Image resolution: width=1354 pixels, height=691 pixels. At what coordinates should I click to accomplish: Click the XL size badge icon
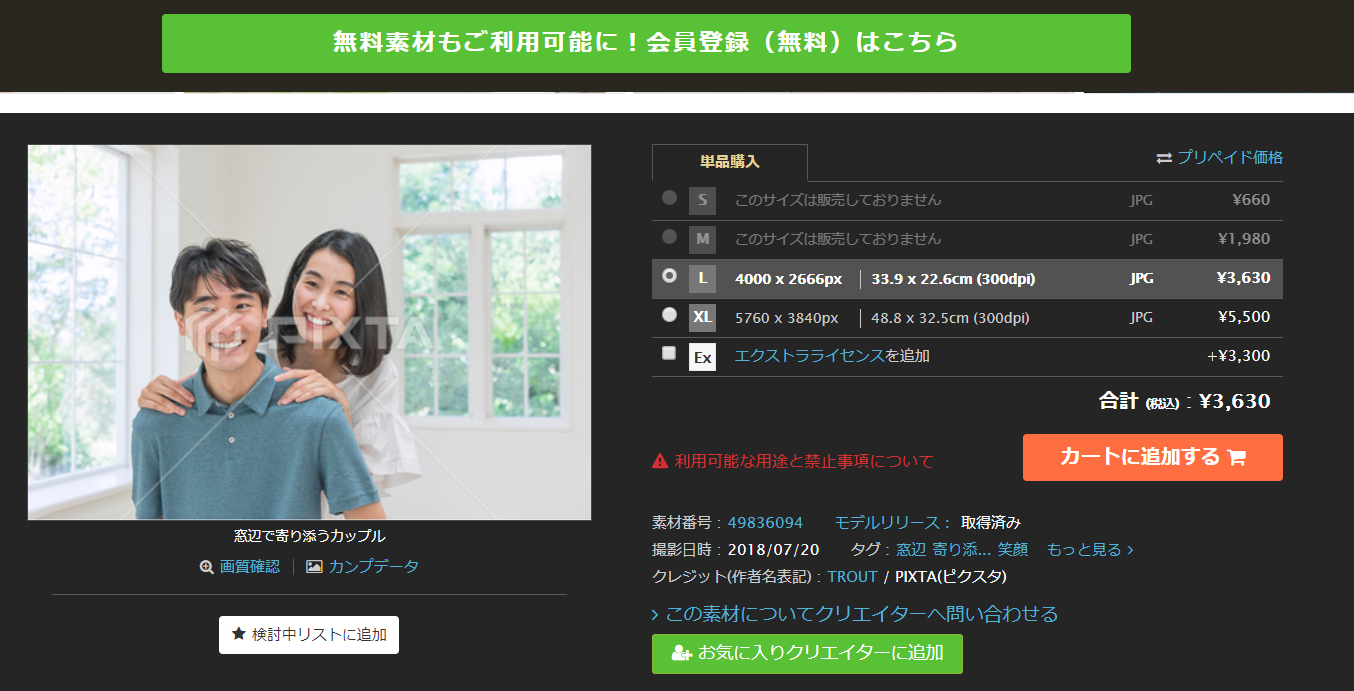(x=702, y=318)
